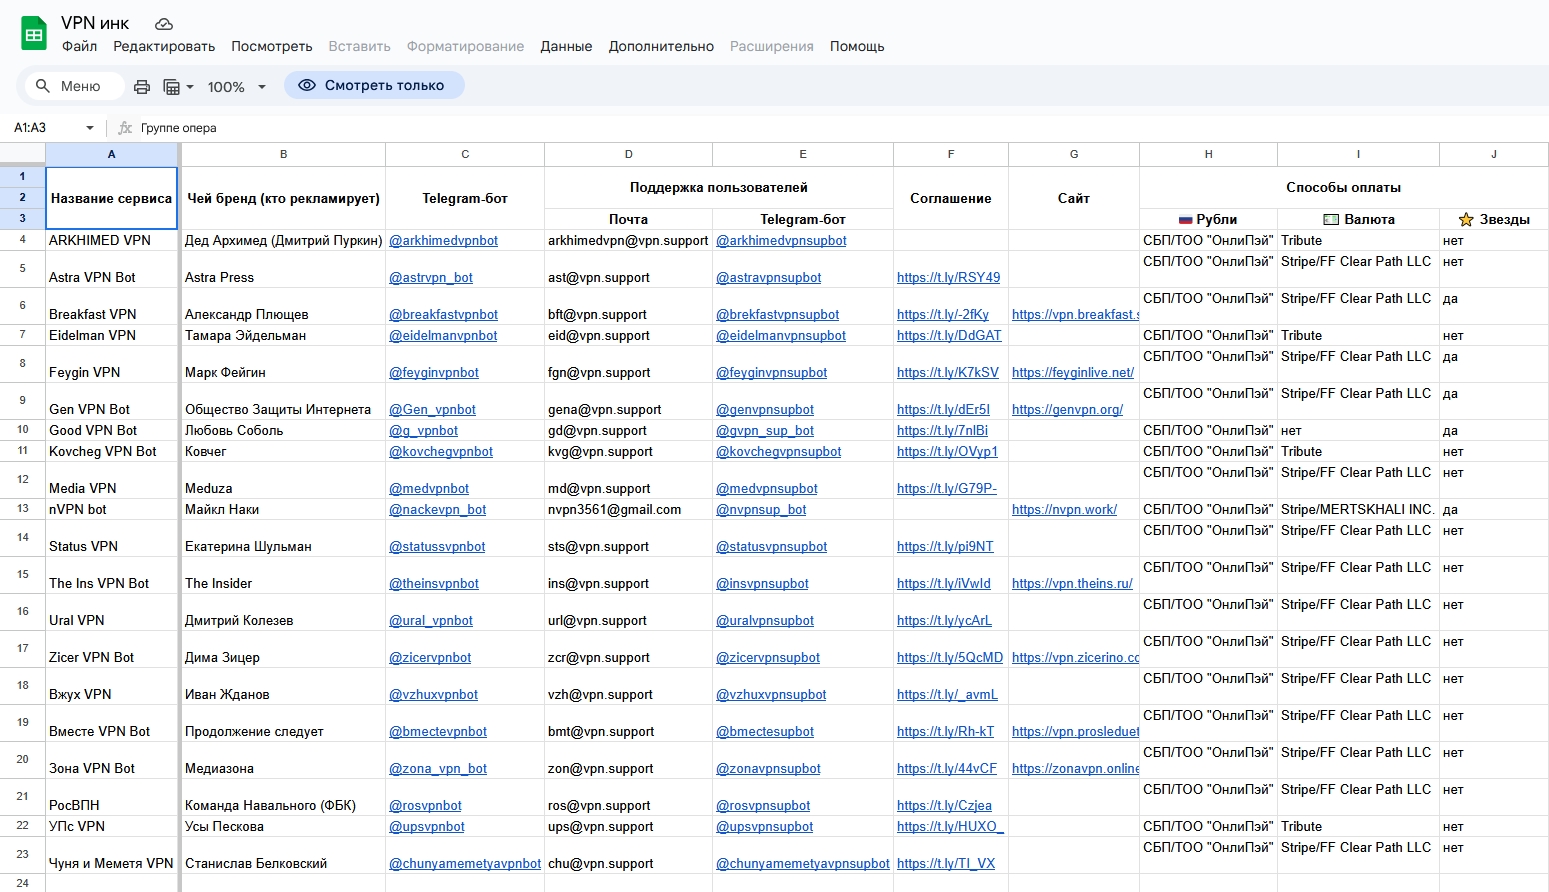Open the Файл menu
This screenshot has height=892, width=1549.
click(79, 46)
